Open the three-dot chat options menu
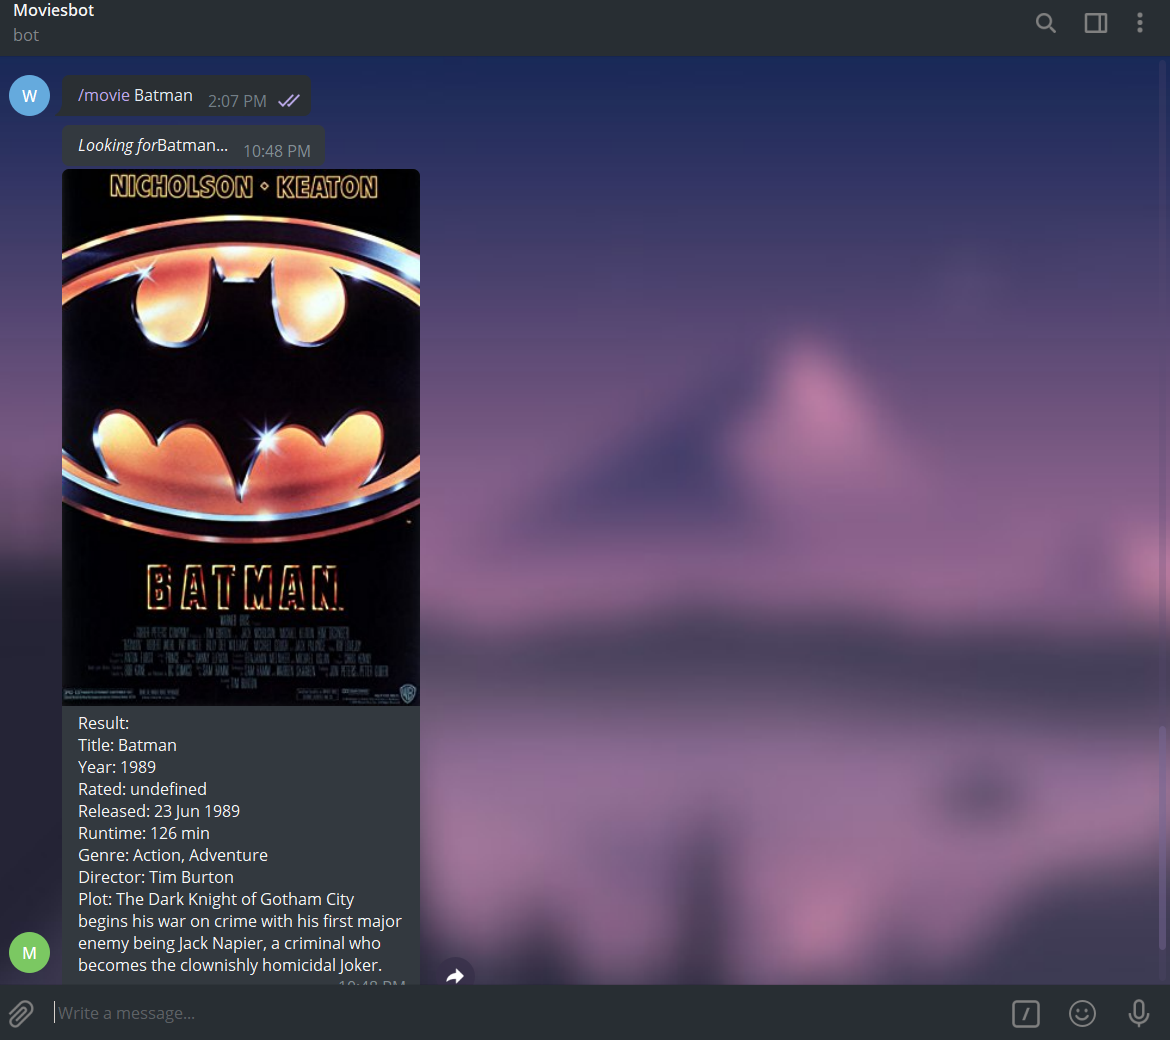 tap(1139, 23)
